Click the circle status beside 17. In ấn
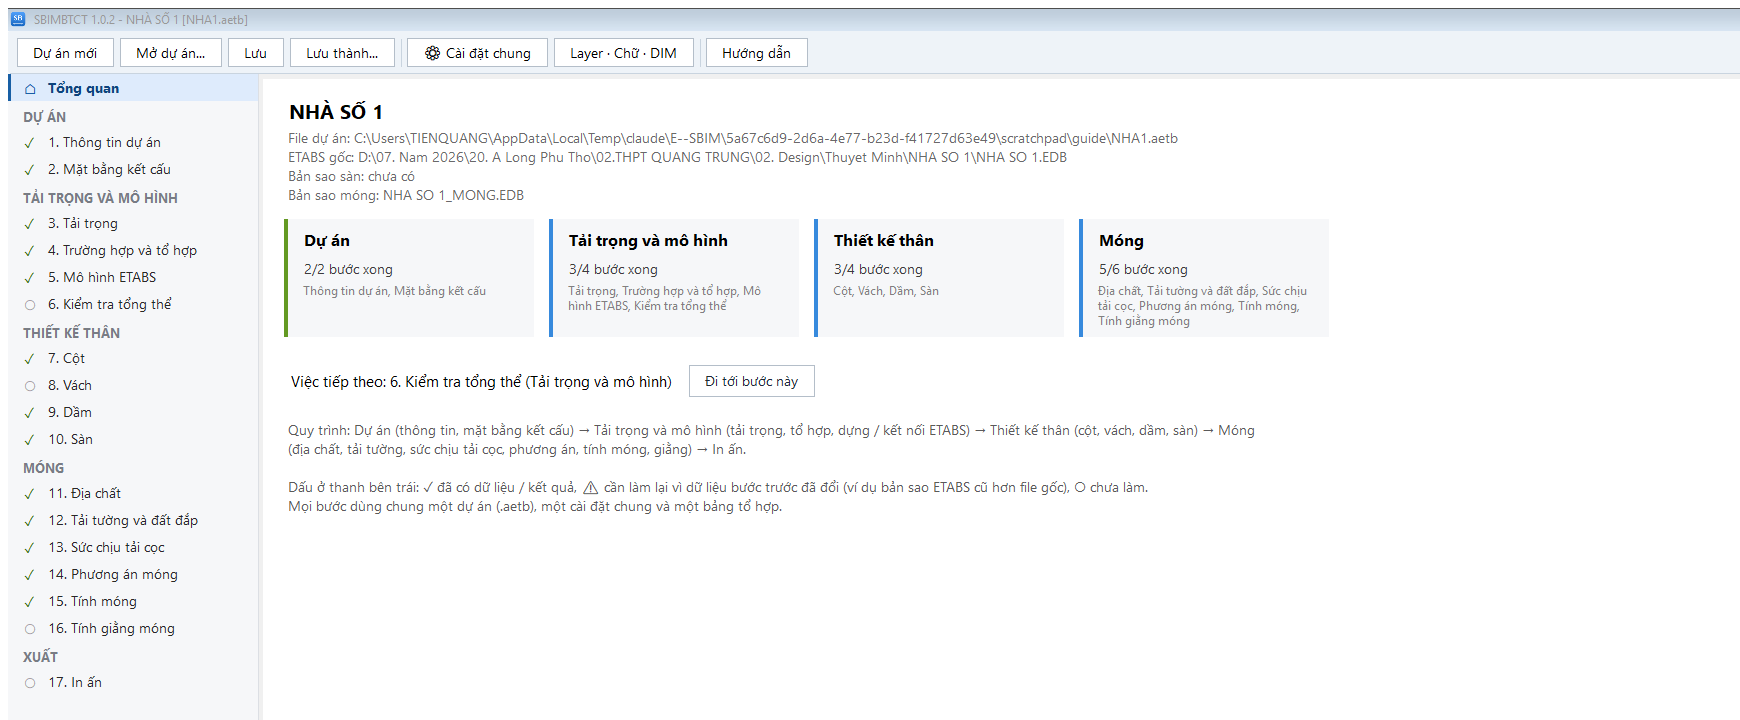The width and height of the screenshot is (1740, 720). 30,683
